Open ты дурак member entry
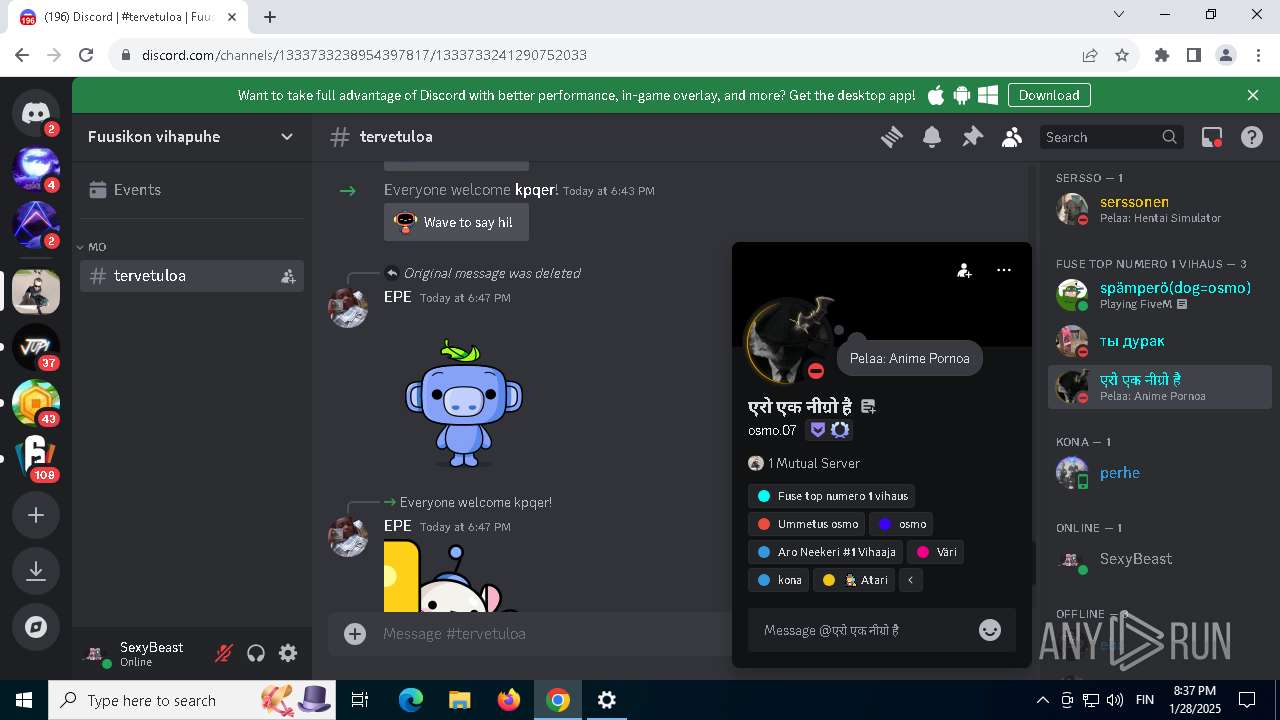 1160,341
